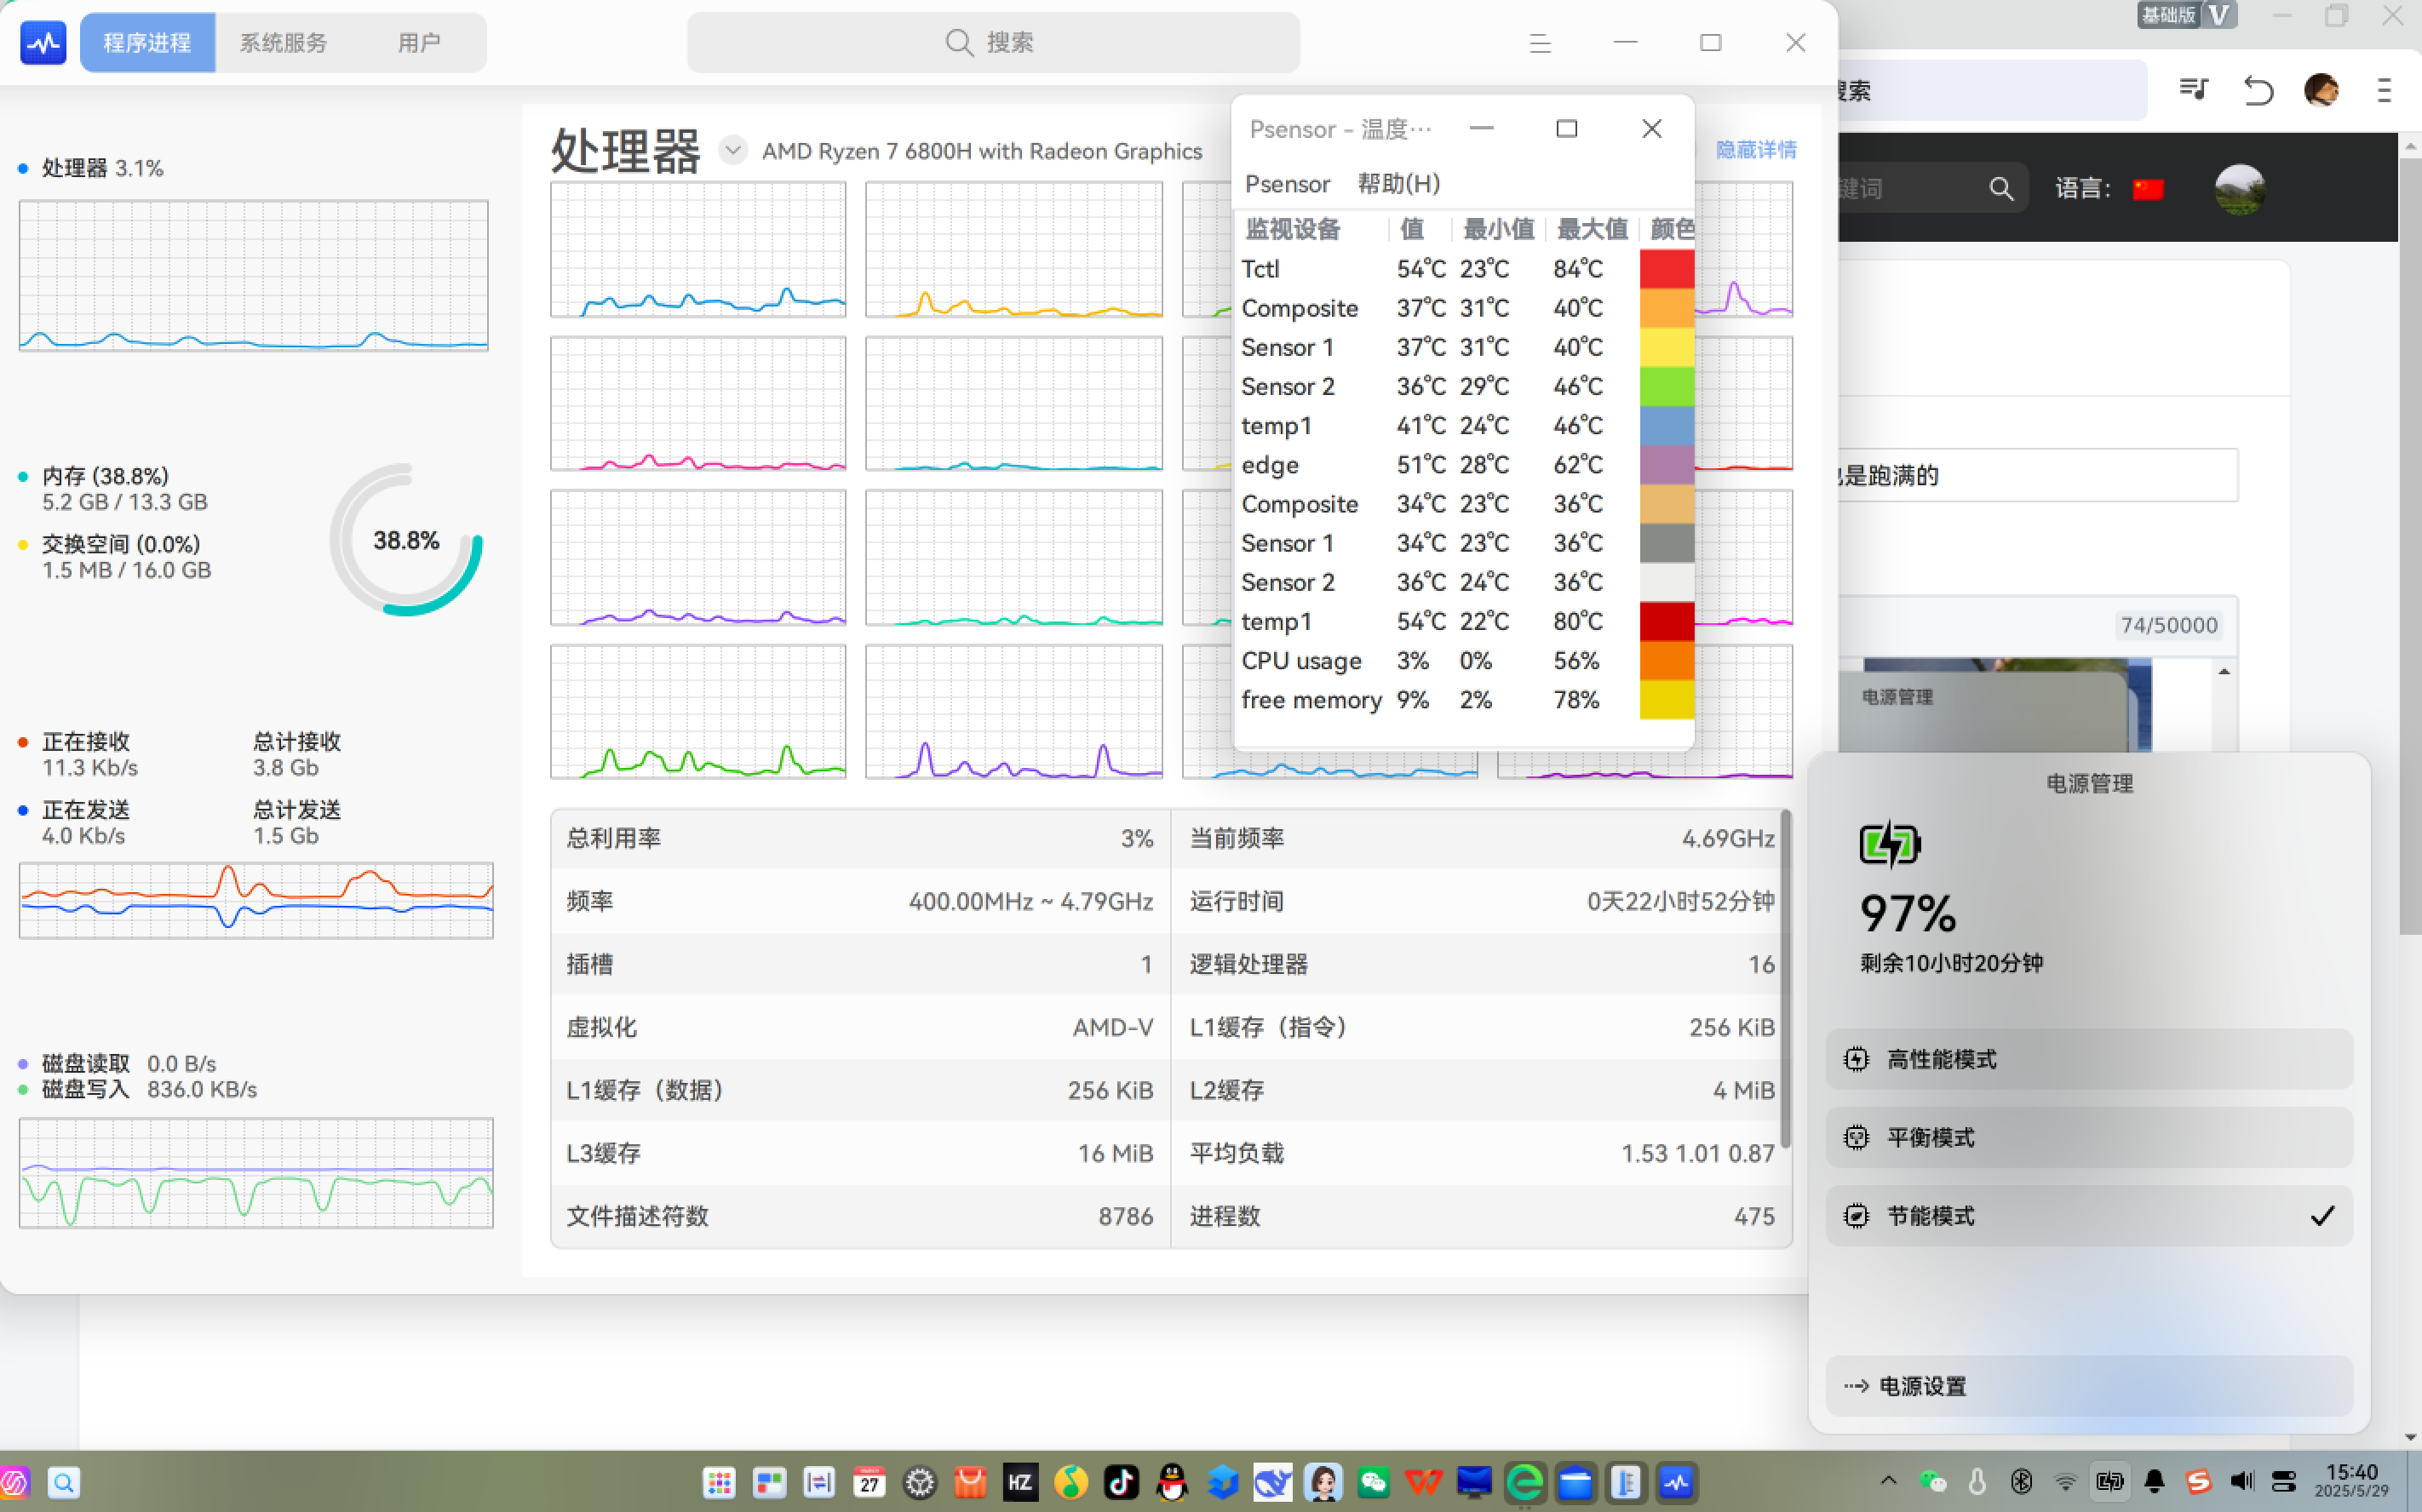Click the playlist music icon in the browser toolbar
The width and height of the screenshot is (2422, 1512).
coord(2194,90)
